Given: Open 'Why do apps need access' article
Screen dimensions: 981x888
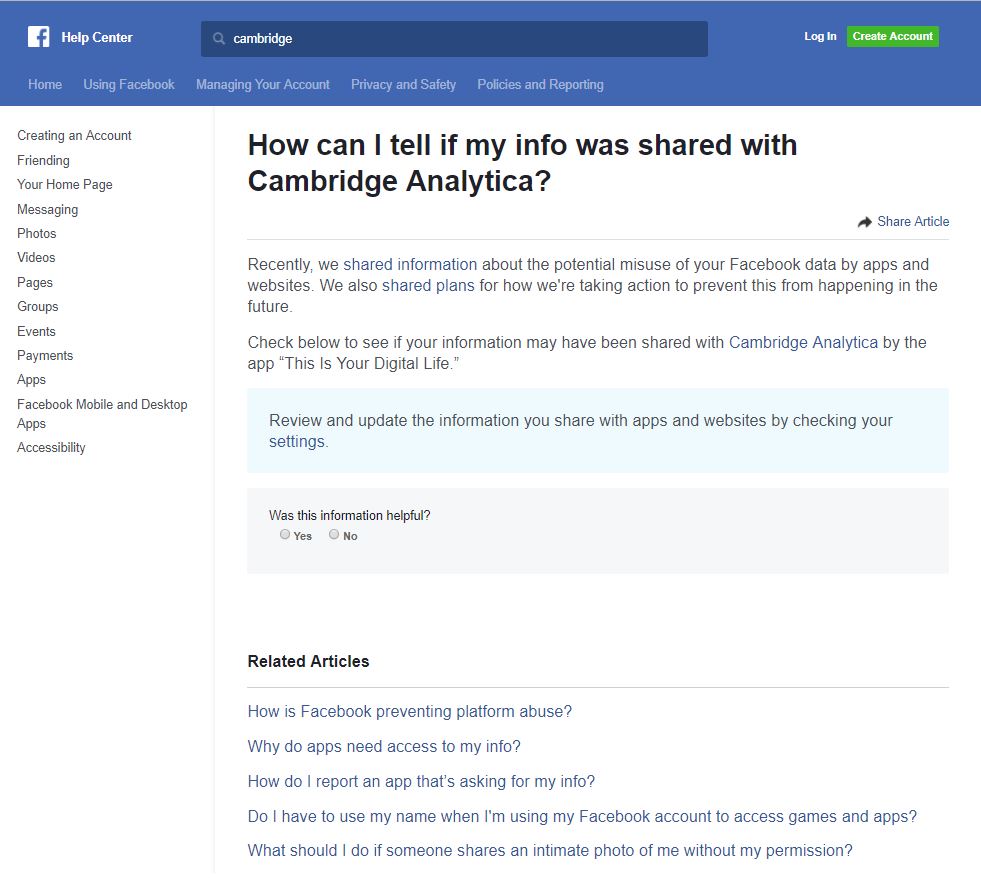Looking at the screenshot, I should (x=384, y=747).
